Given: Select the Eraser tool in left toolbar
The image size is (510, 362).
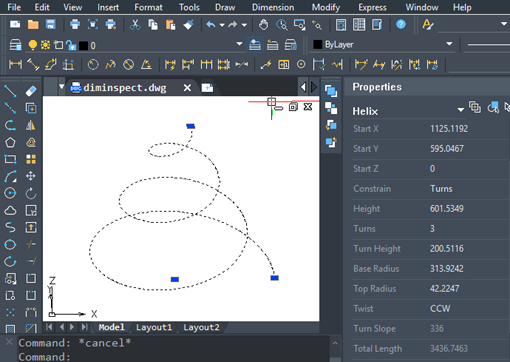Looking at the screenshot, I should click(31, 91).
